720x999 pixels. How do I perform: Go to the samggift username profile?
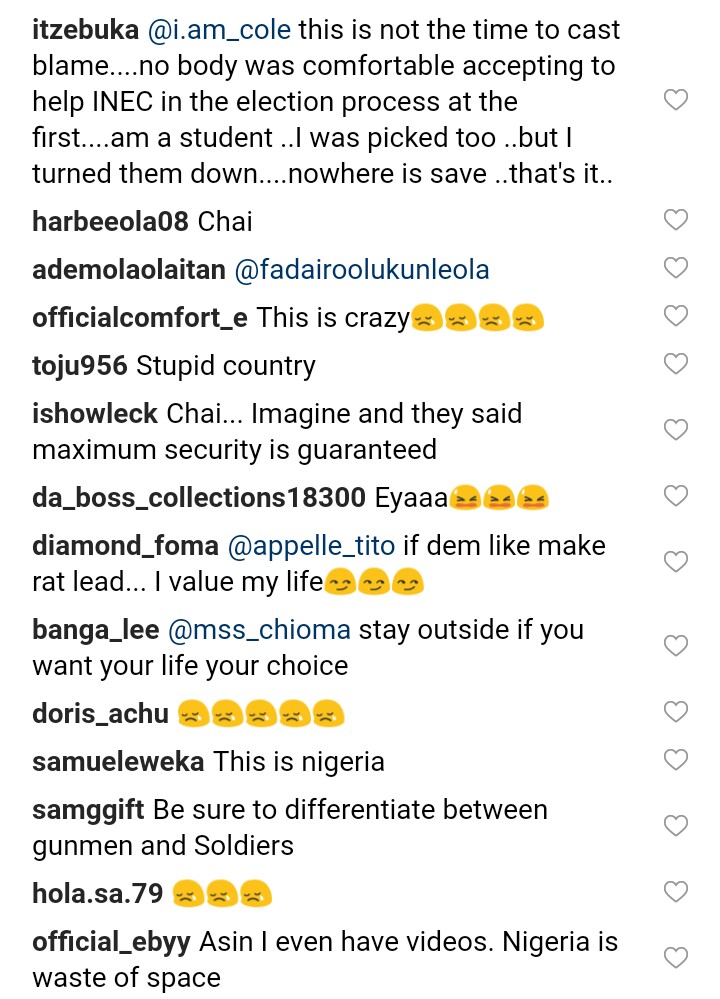coord(88,810)
